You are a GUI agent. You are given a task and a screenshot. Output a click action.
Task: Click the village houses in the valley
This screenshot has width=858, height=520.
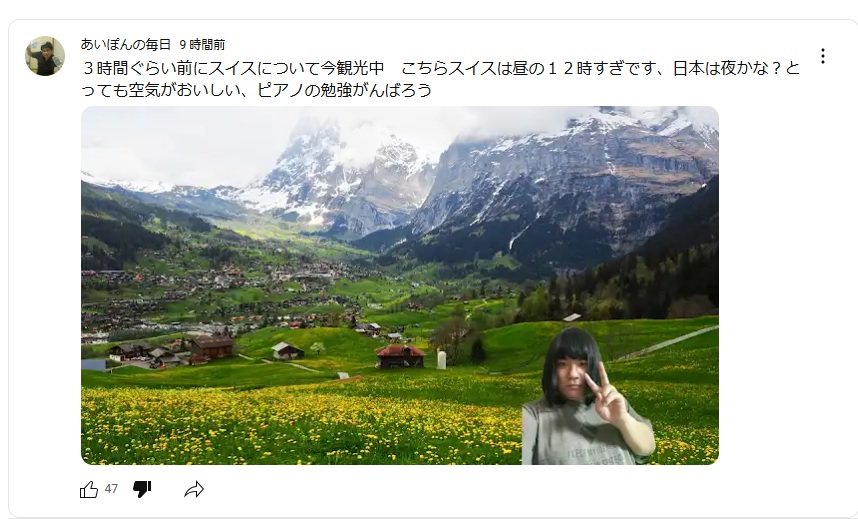[x=219, y=296]
